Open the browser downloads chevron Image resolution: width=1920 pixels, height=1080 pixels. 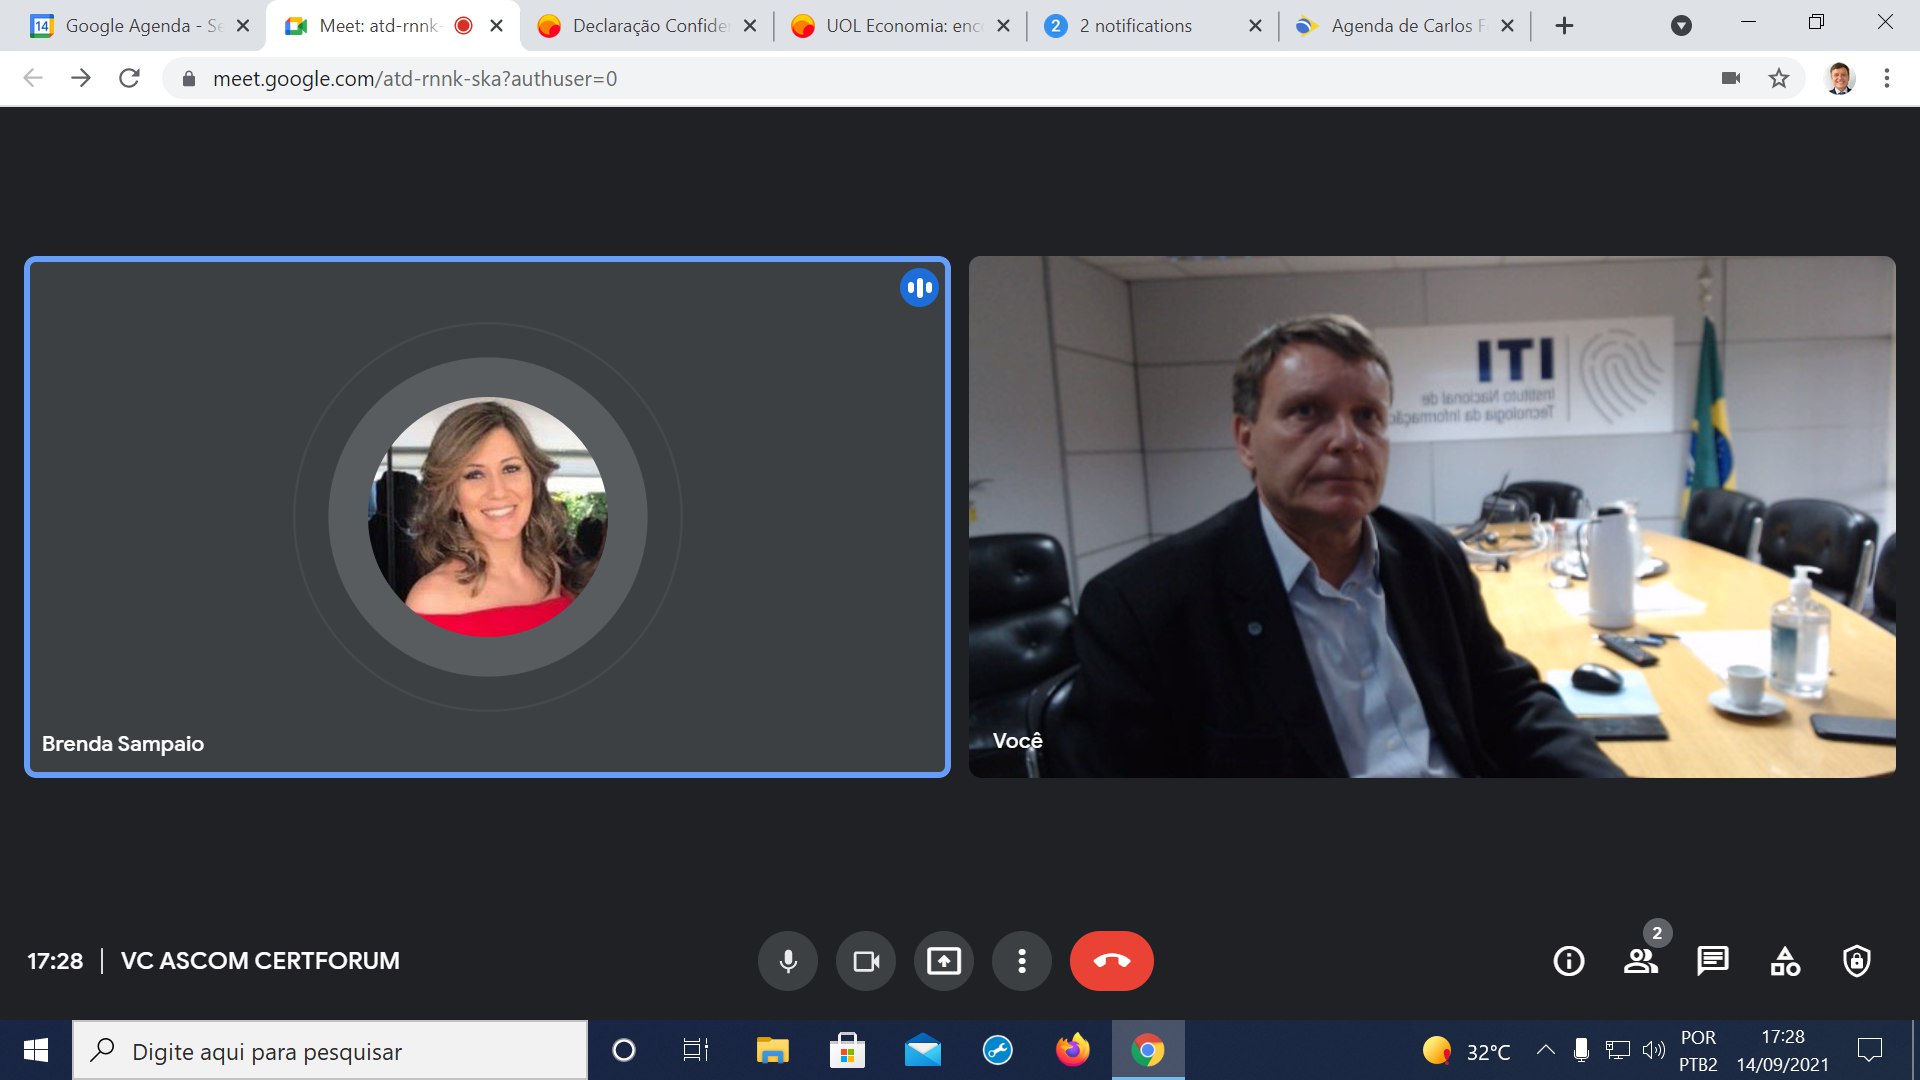(x=1682, y=25)
